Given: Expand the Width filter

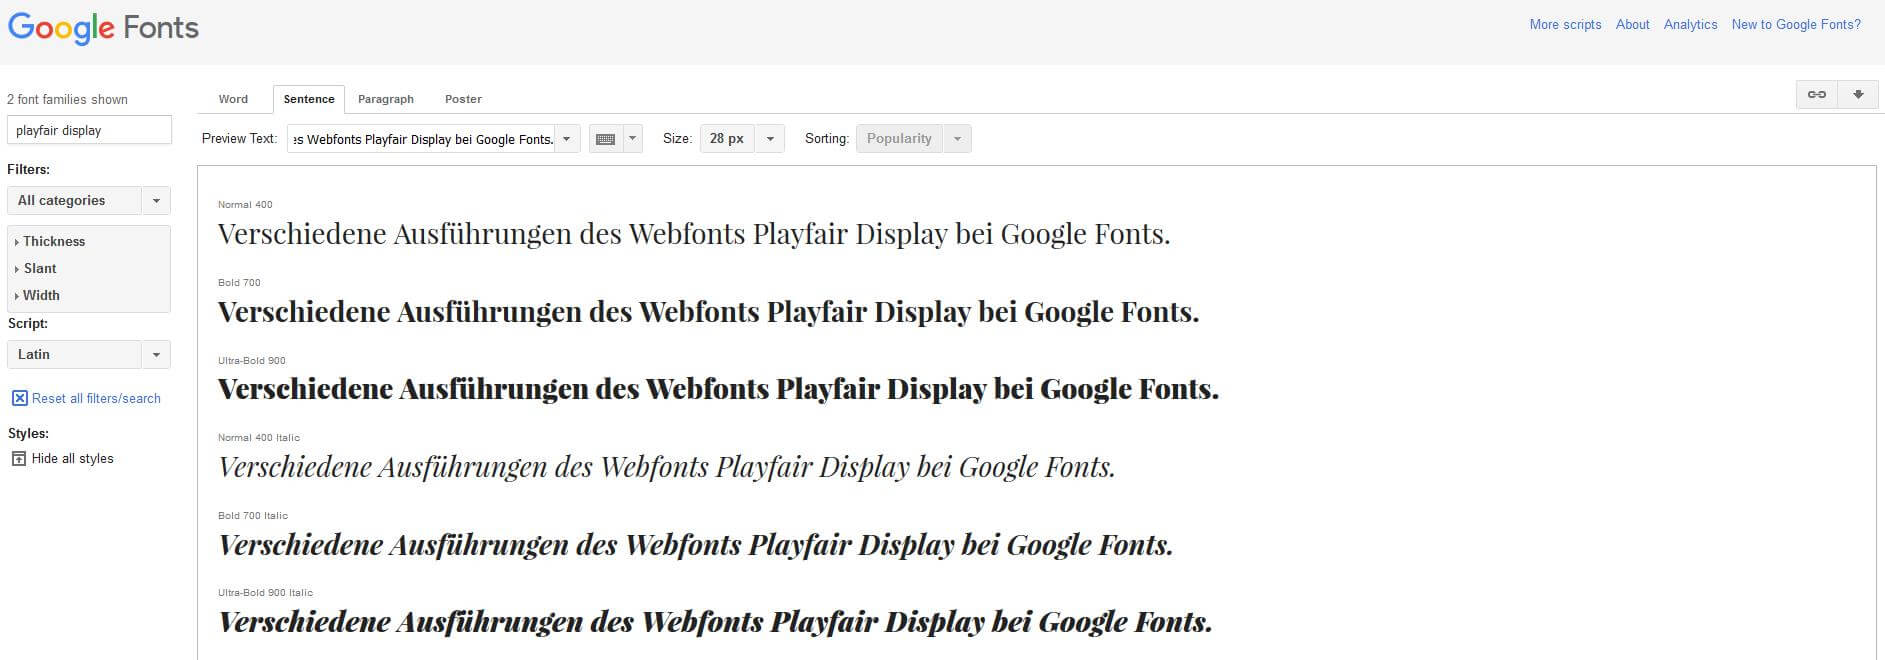Looking at the screenshot, I should [37, 295].
